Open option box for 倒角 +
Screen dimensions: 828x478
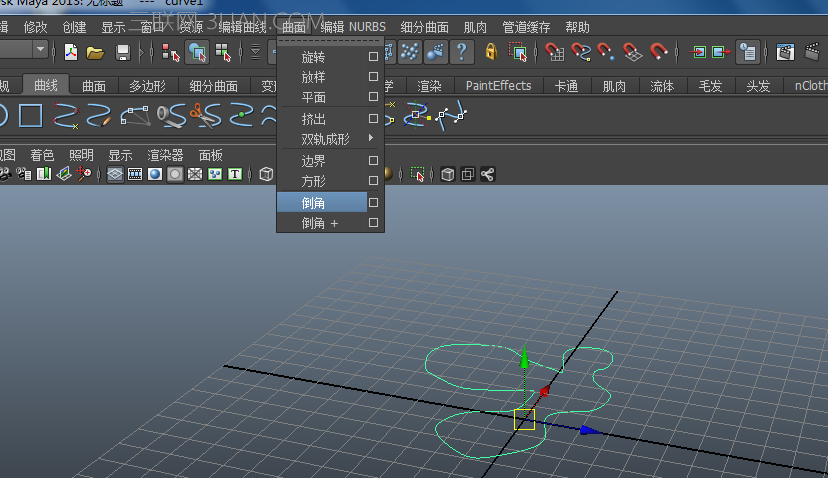(373, 223)
